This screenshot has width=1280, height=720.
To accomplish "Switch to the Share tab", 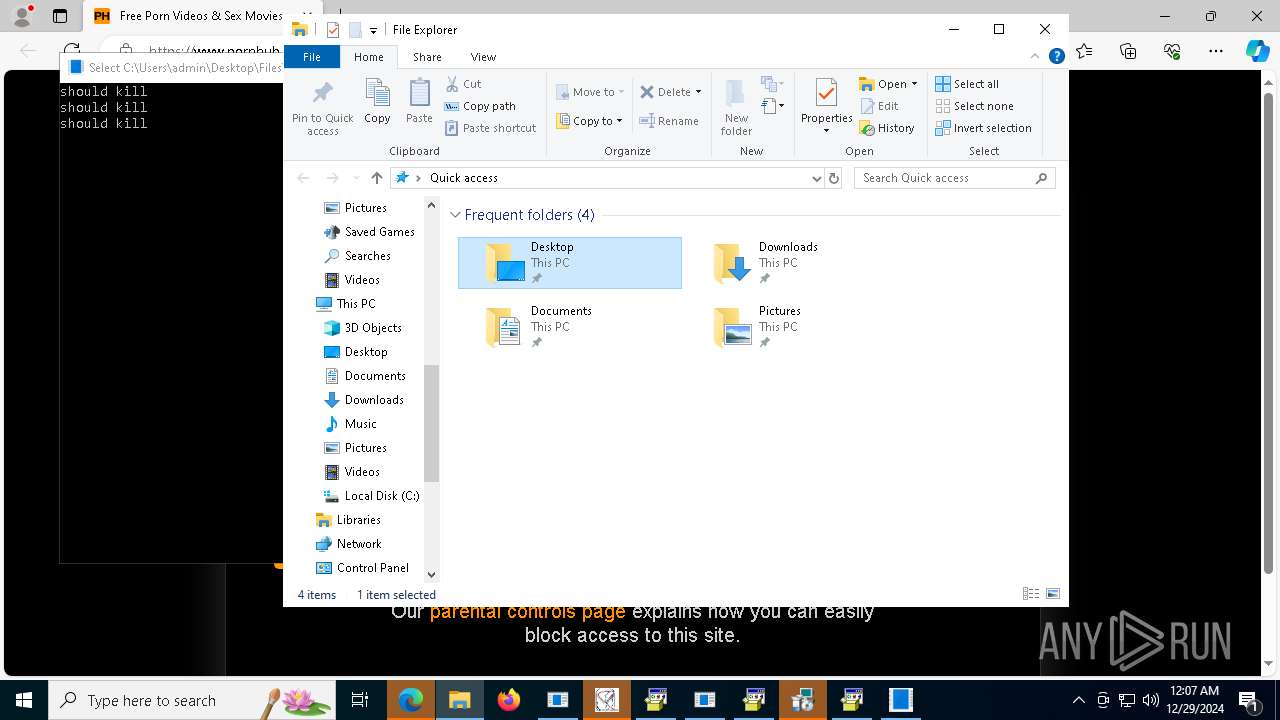I will [427, 57].
